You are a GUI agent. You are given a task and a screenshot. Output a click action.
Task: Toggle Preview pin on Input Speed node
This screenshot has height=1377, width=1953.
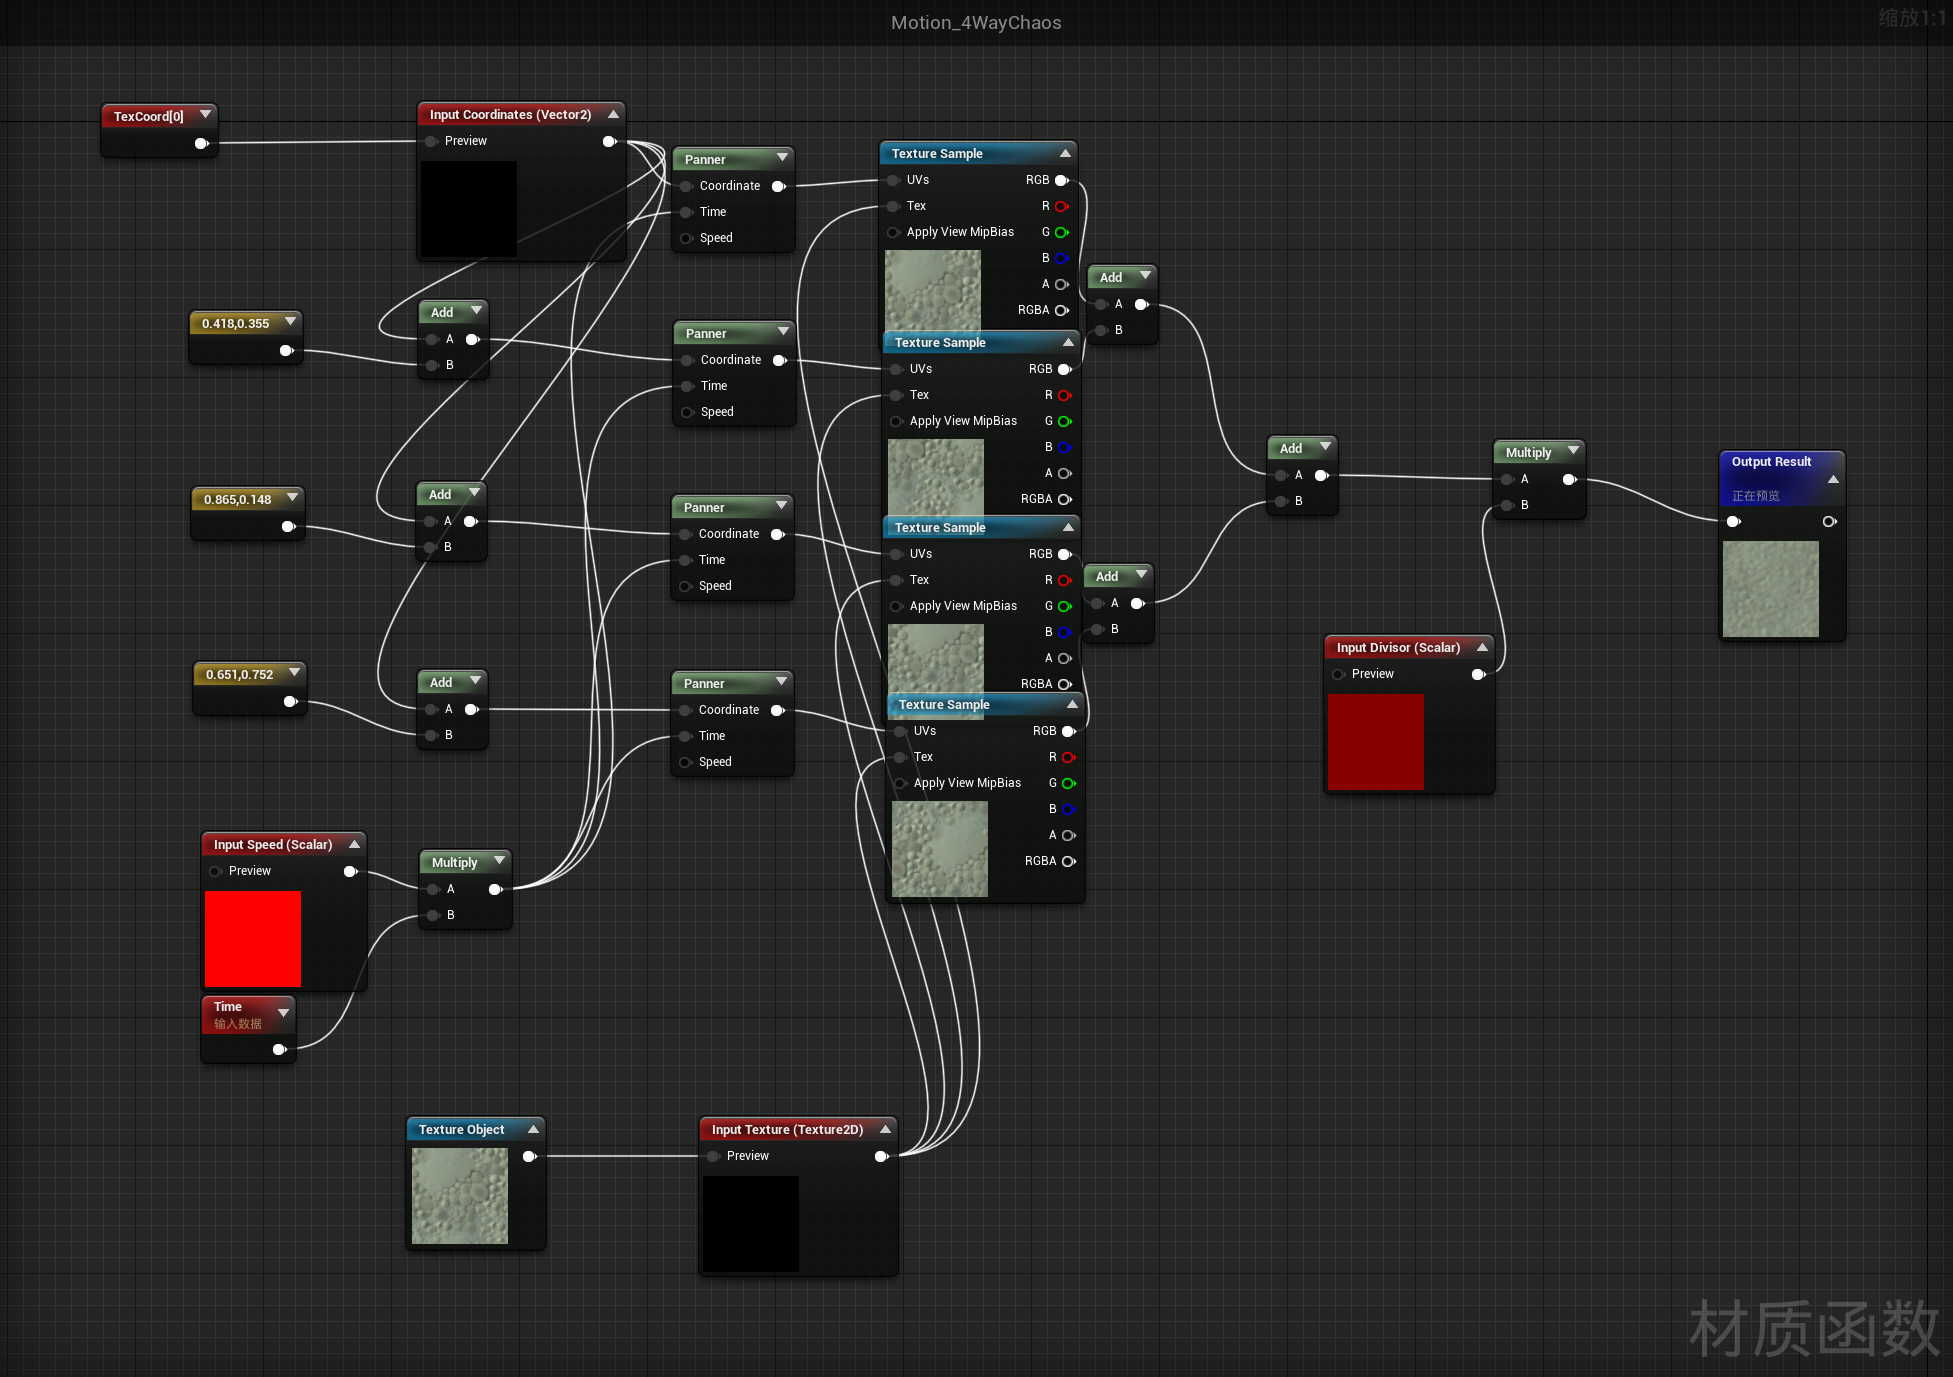point(216,872)
